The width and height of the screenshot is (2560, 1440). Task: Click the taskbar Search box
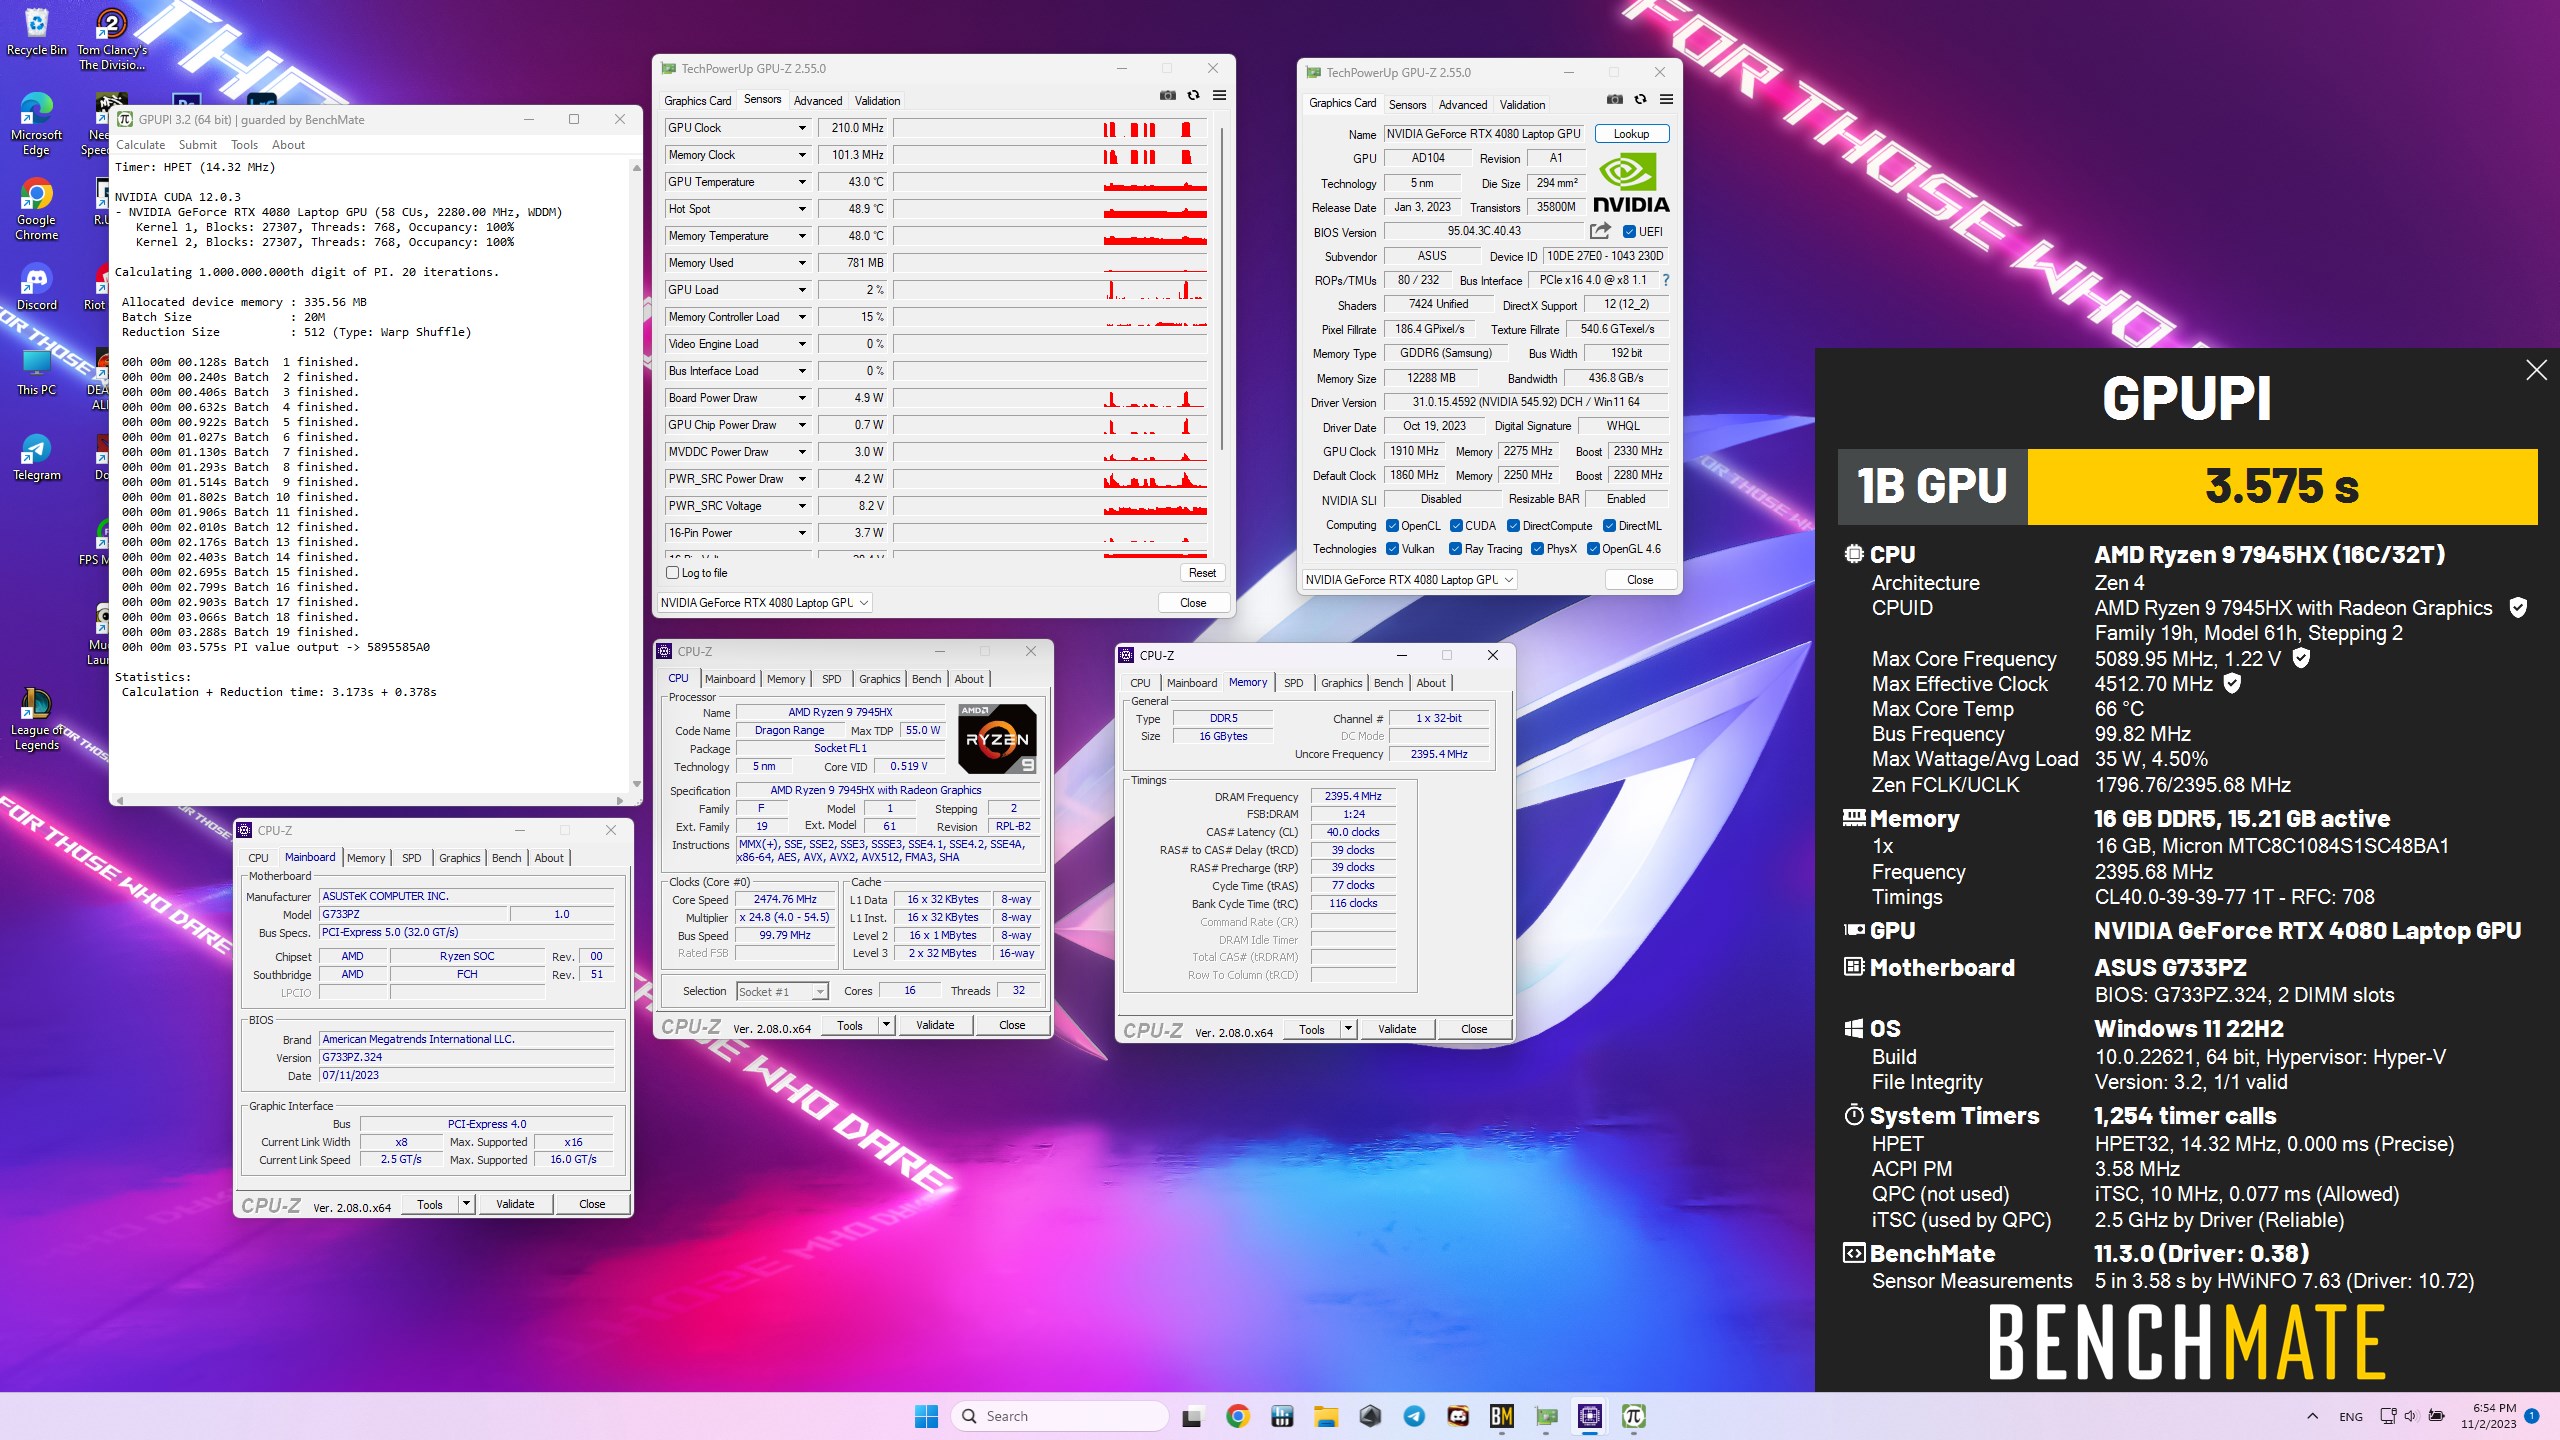click(1060, 1416)
